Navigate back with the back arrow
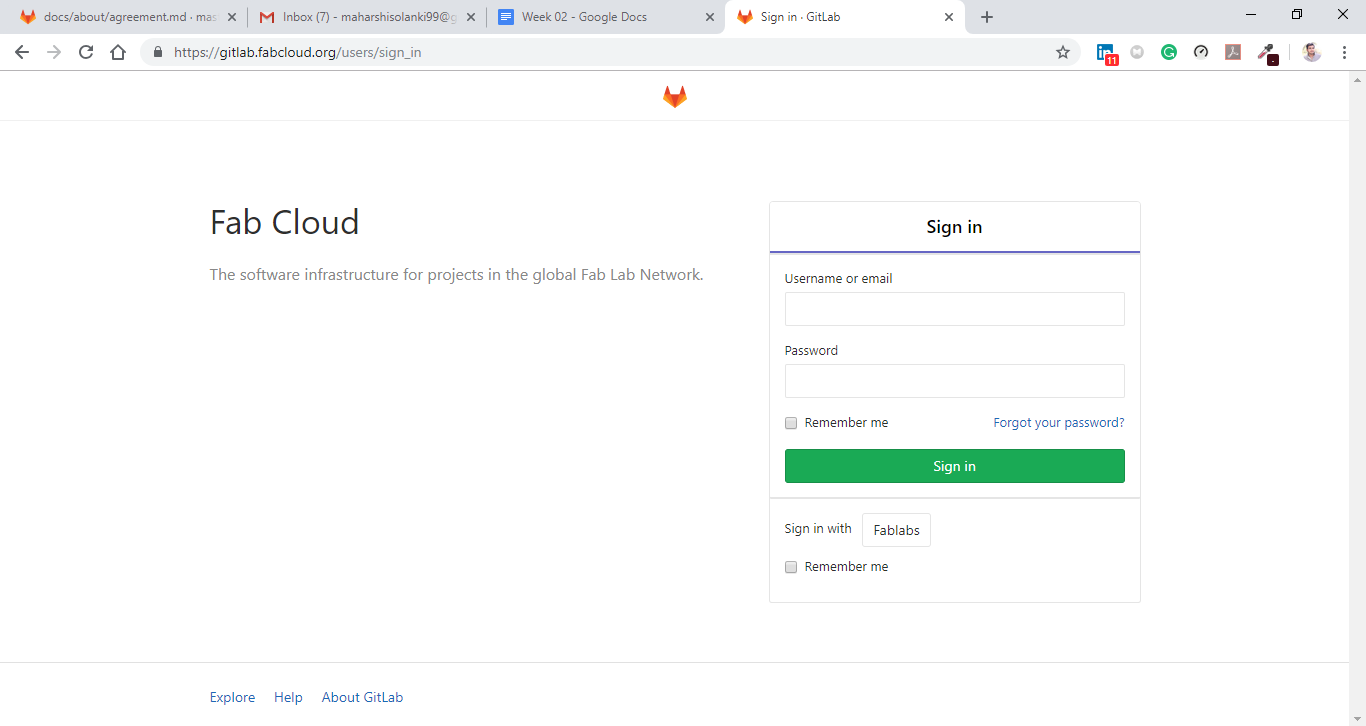This screenshot has width=1366, height=726. (22, 52)
